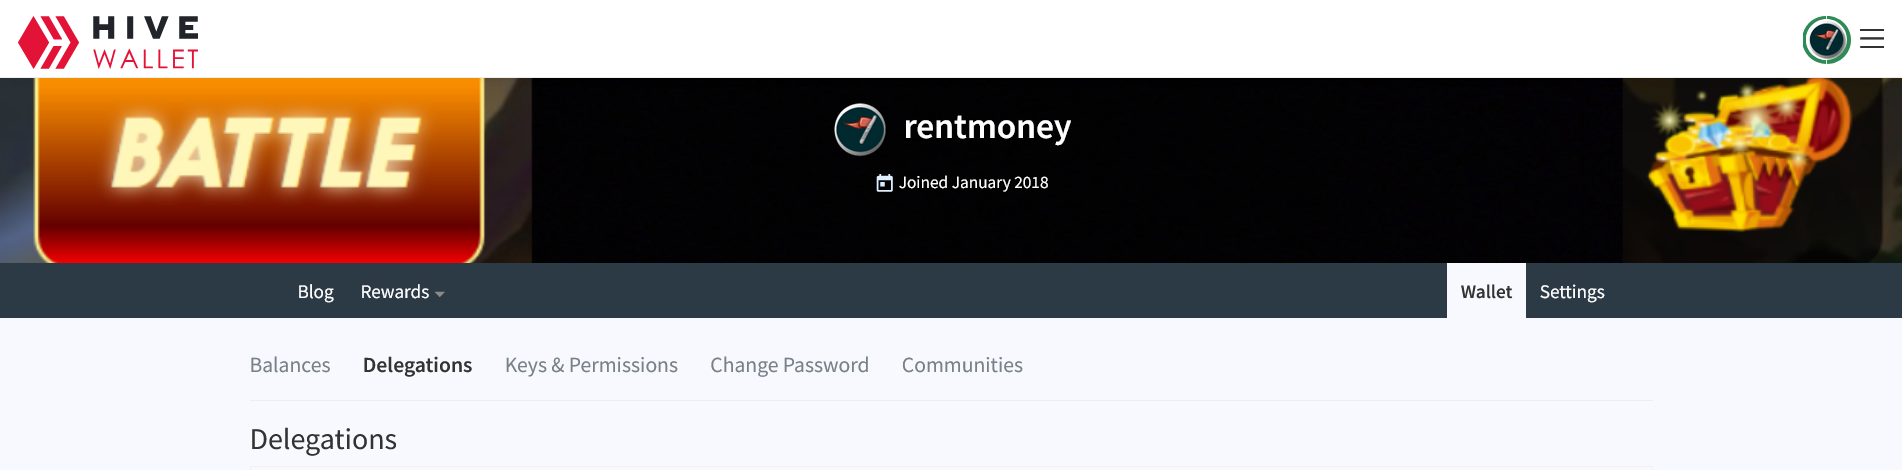This screenshot has height=470, width=1903.
Task: Click the calendar icon beside Joined date
Action: tap(884, 183)
